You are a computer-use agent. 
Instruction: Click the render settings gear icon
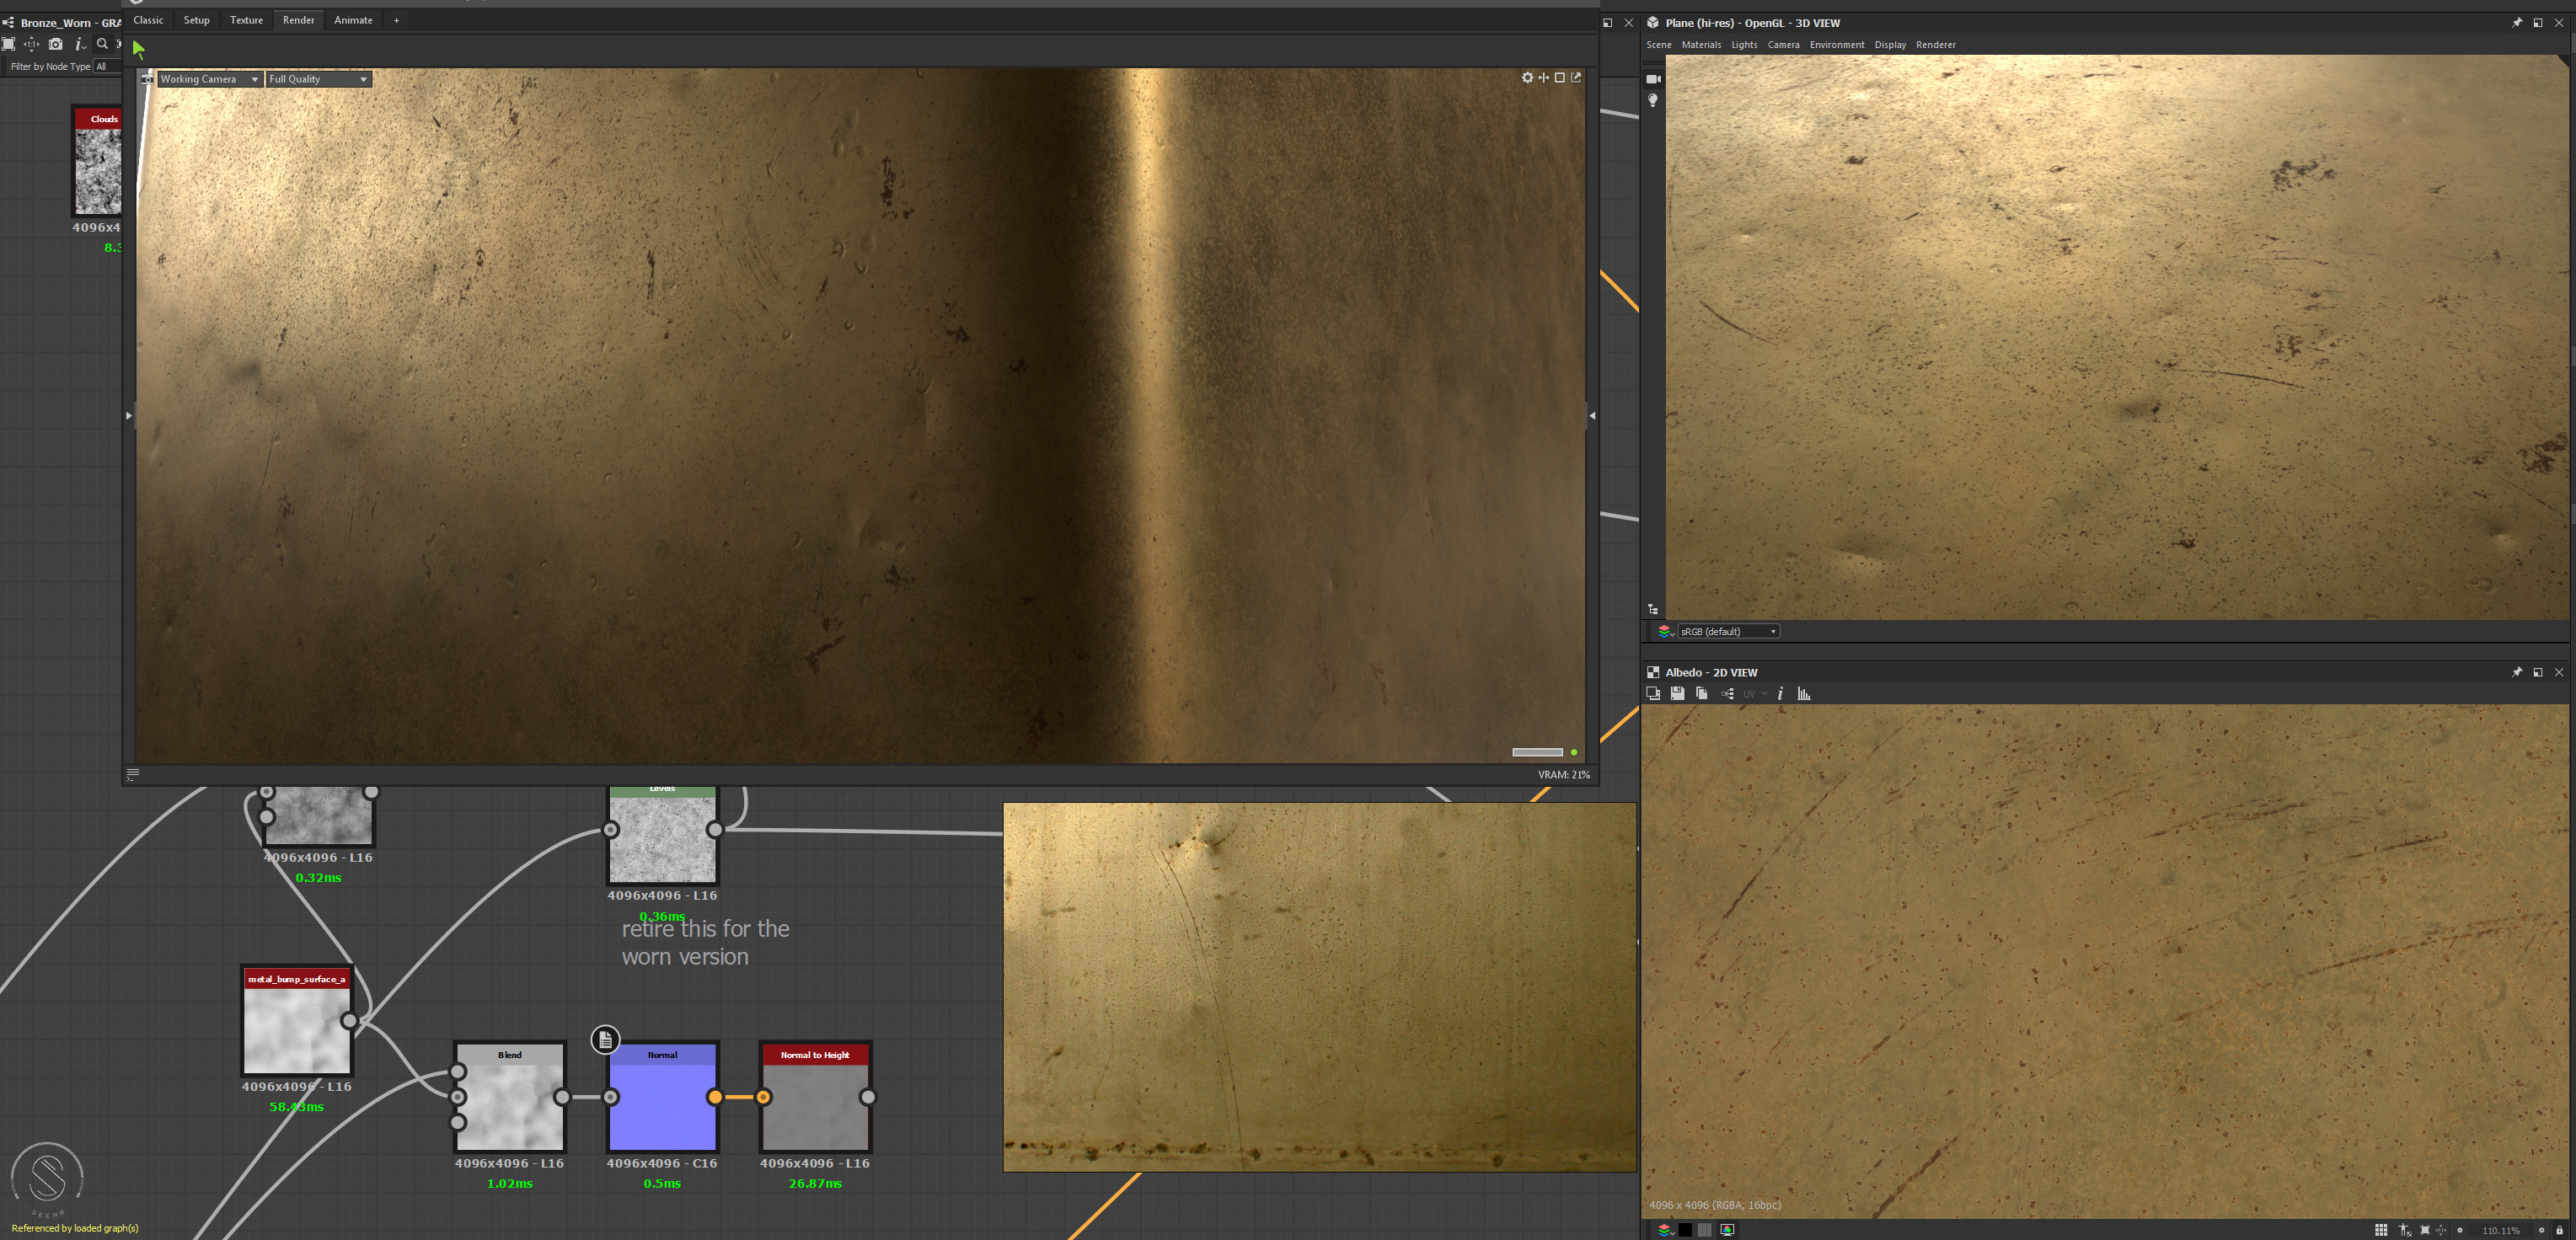[1527, 78]
